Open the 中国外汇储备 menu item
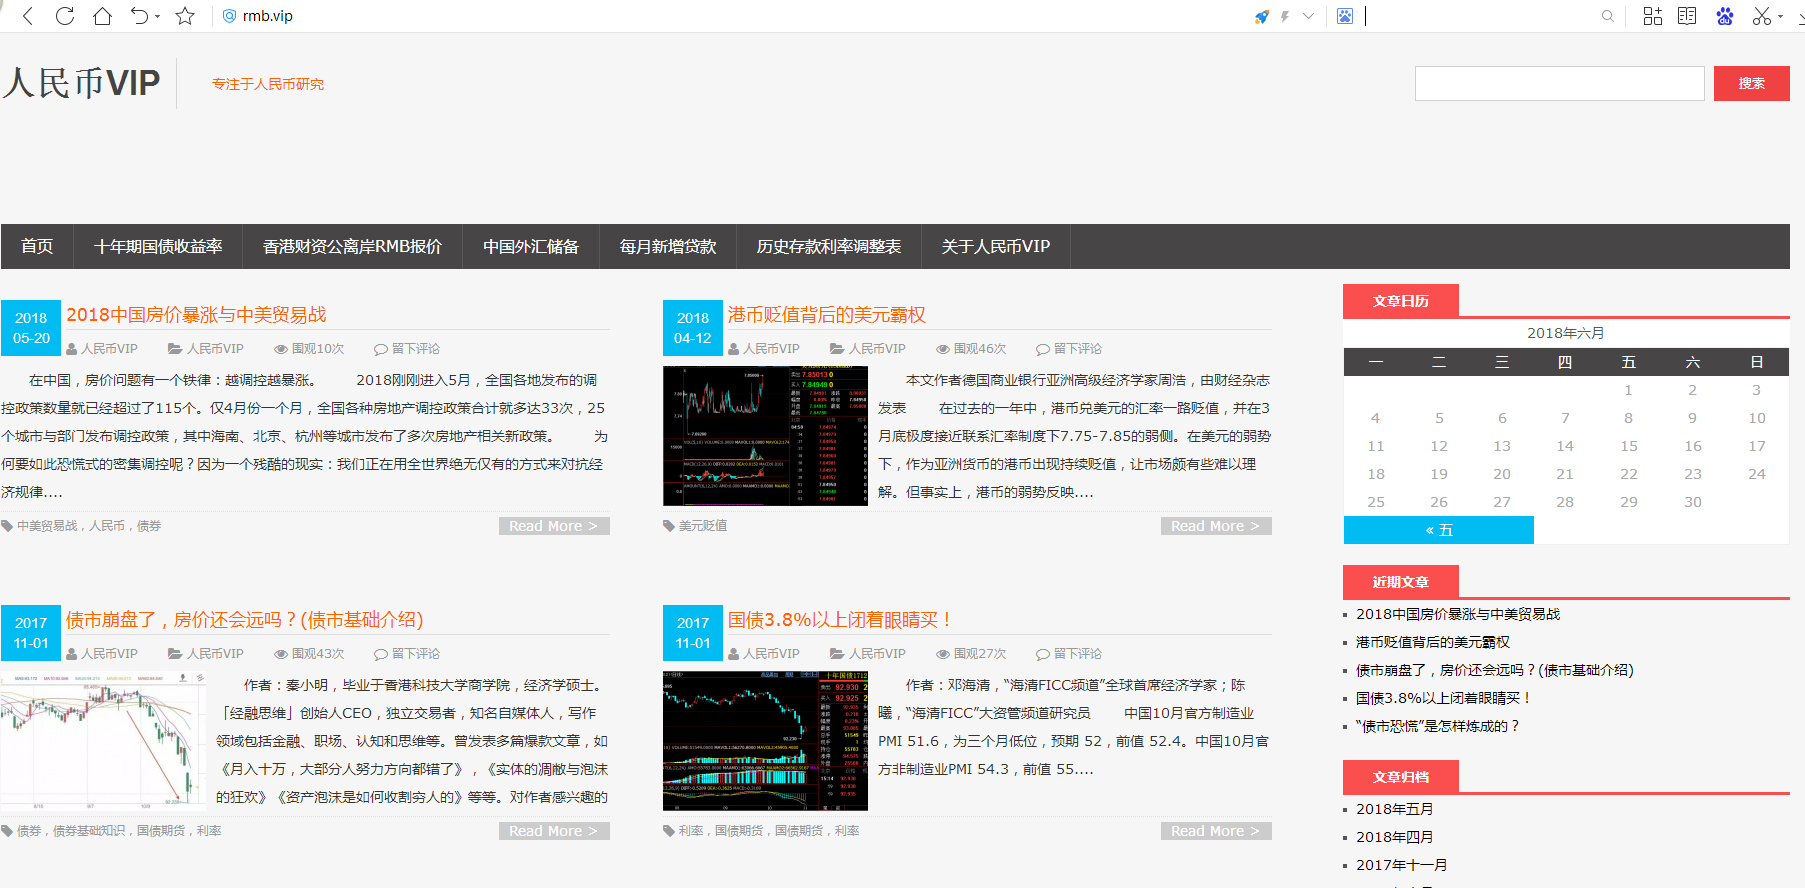The width and height of the screenshot is (1805, 888). pos(531,246)
